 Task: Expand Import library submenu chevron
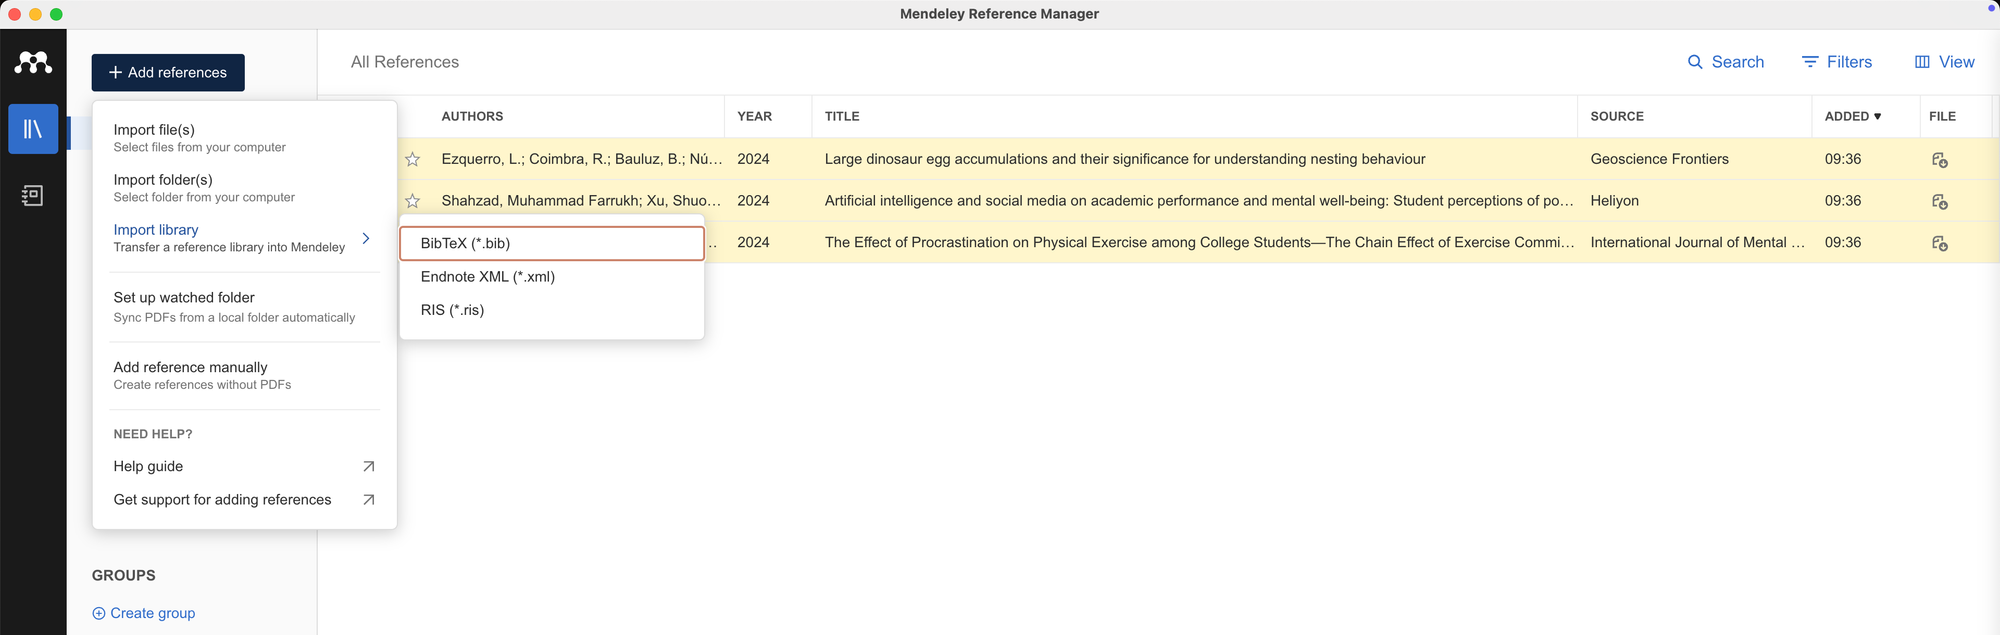pyautogui.click(x=366, y=238)
